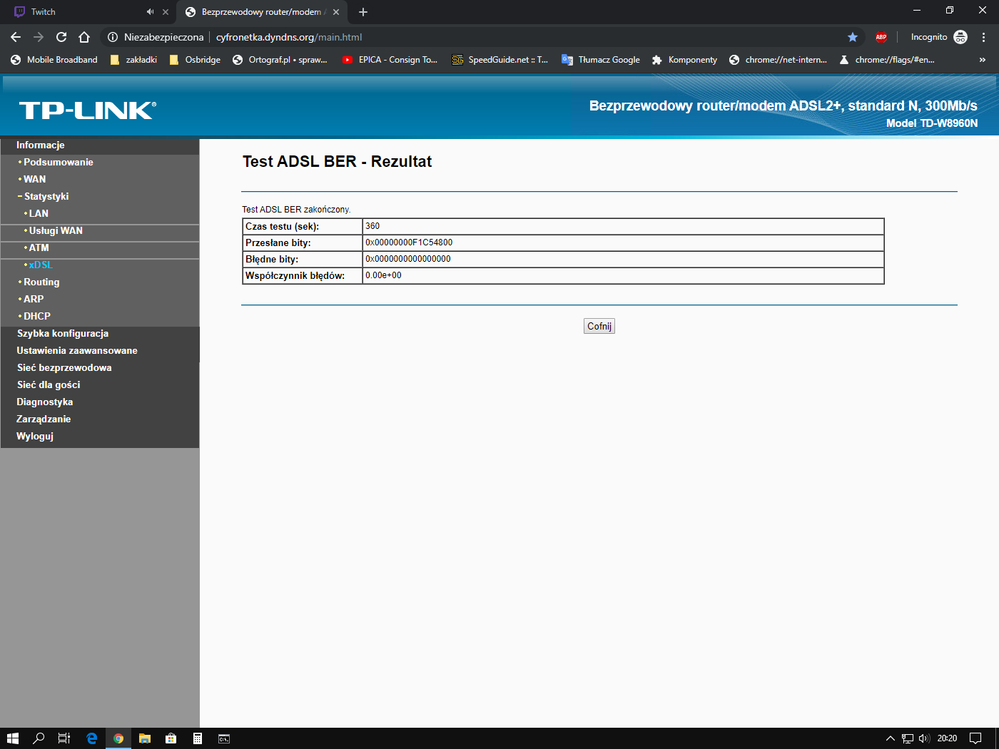Open the ABP adblock extension icon
Screen dimensions: 999x749
881,37
